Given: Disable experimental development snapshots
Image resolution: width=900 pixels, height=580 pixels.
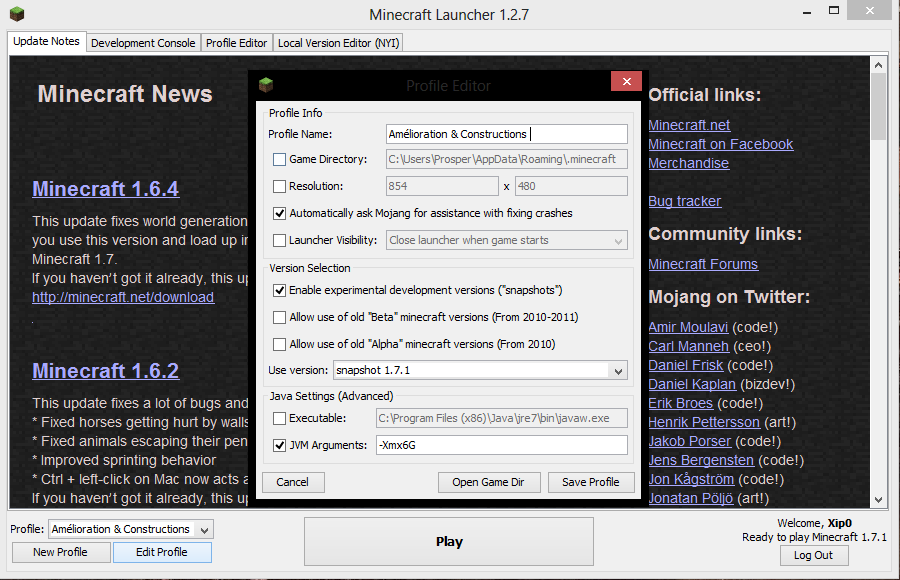Looking at the screenshot, I should 280,290.
